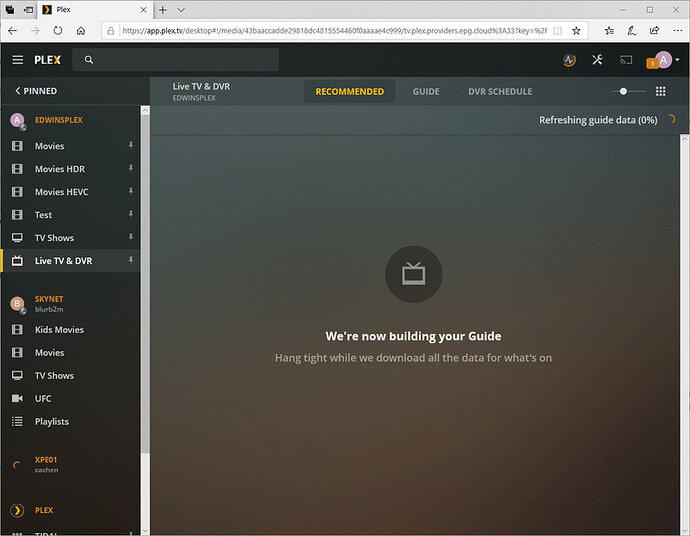Screen dimensions: 690x536
Task: Close the Plex browser tab
Action: pyautogui.click(x=143, y=10)
